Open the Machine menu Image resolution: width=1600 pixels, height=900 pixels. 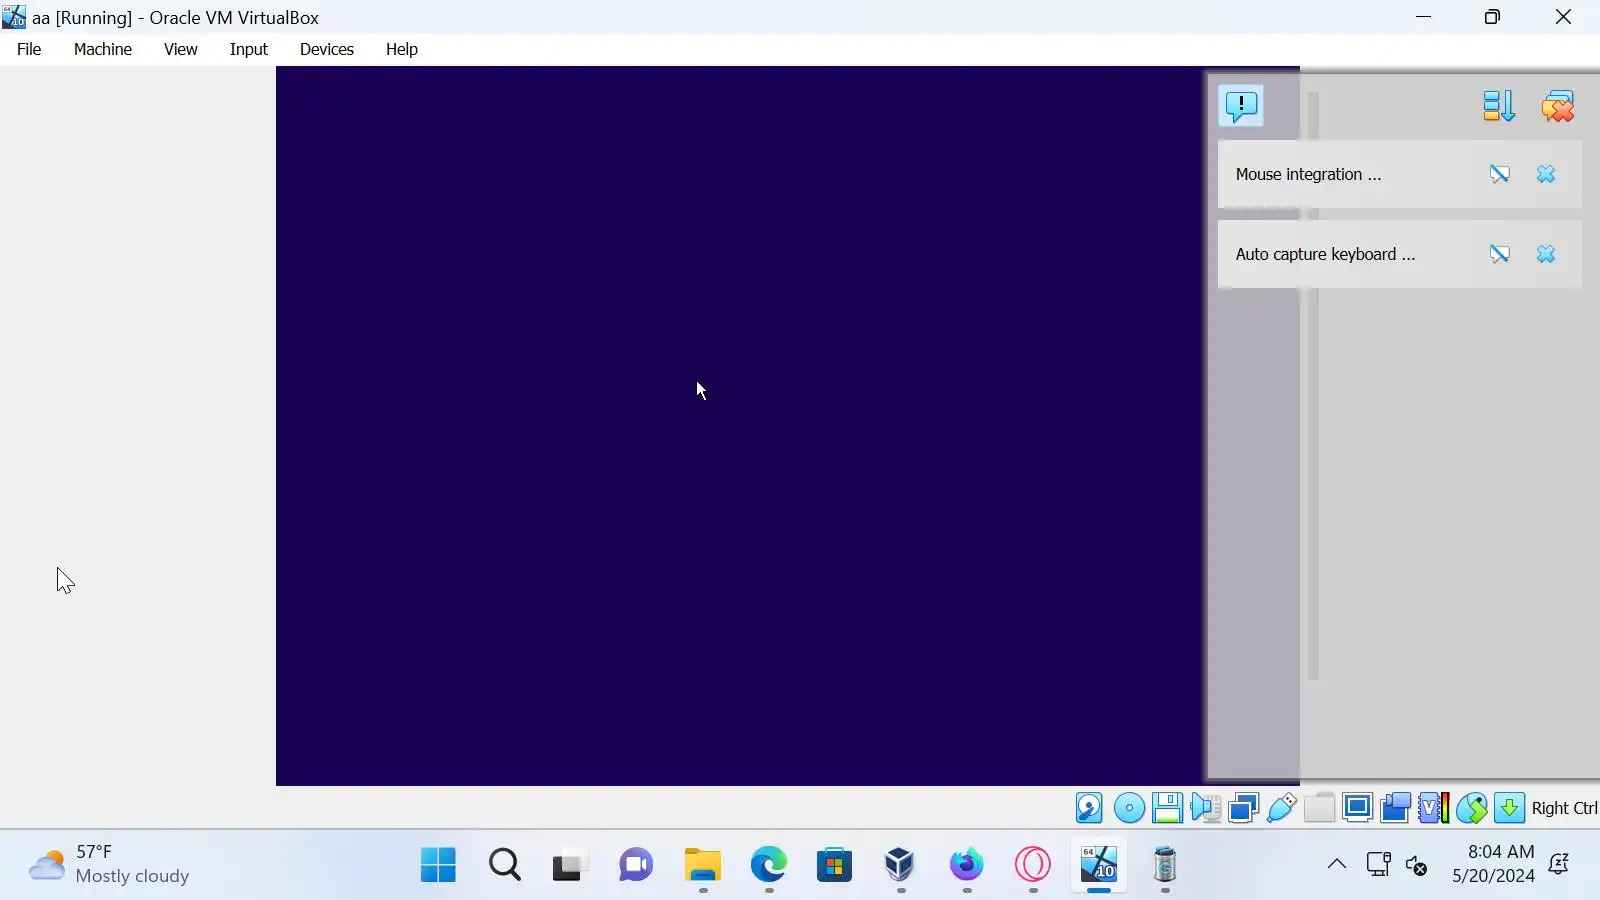[x=103, y=49]
